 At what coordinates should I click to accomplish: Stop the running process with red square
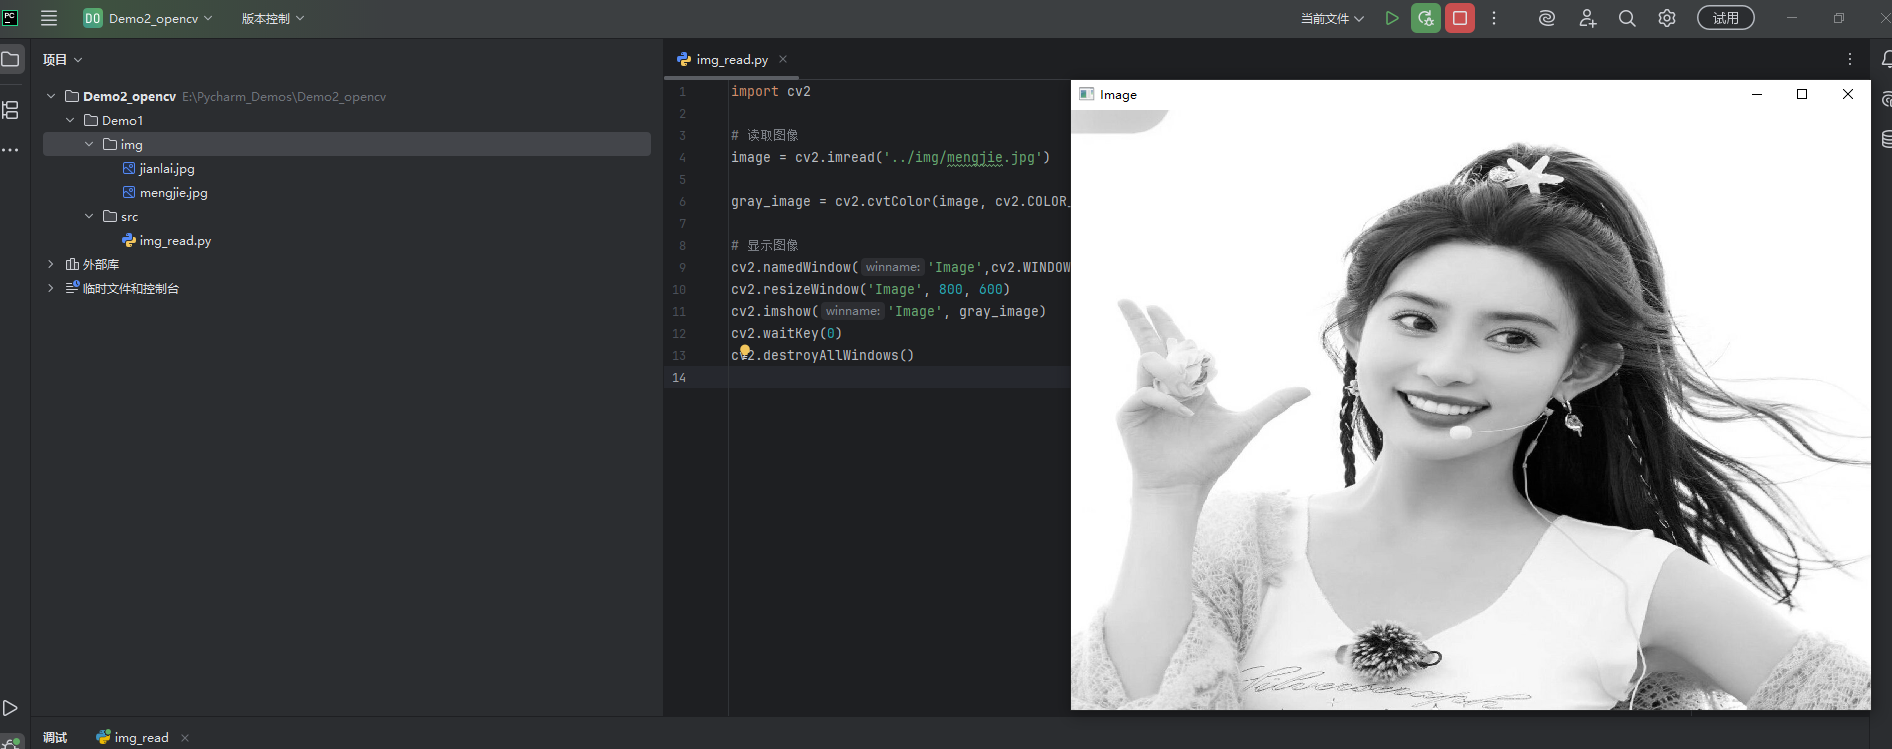click(x=1460, y=18)
